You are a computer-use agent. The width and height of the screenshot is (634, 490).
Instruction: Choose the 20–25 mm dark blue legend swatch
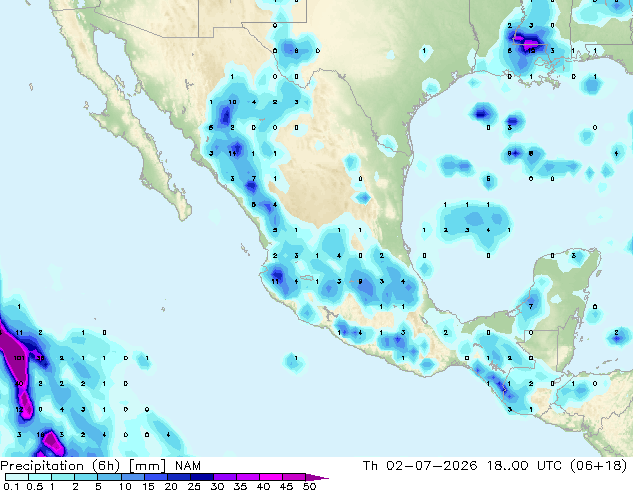[178, 477]
